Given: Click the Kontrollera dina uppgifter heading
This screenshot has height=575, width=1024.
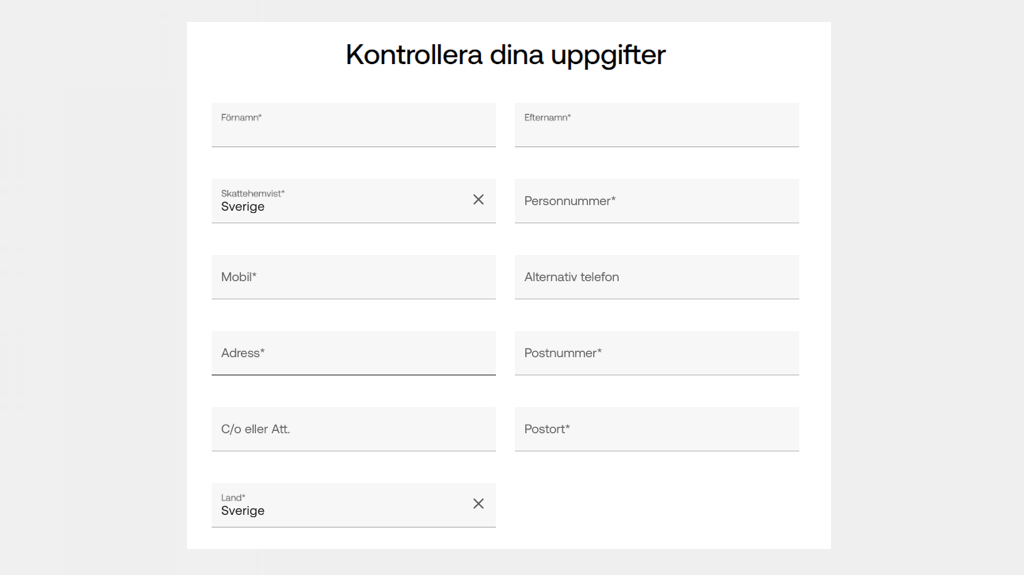Looking at the screenshot, I should [x=505, y=54].
